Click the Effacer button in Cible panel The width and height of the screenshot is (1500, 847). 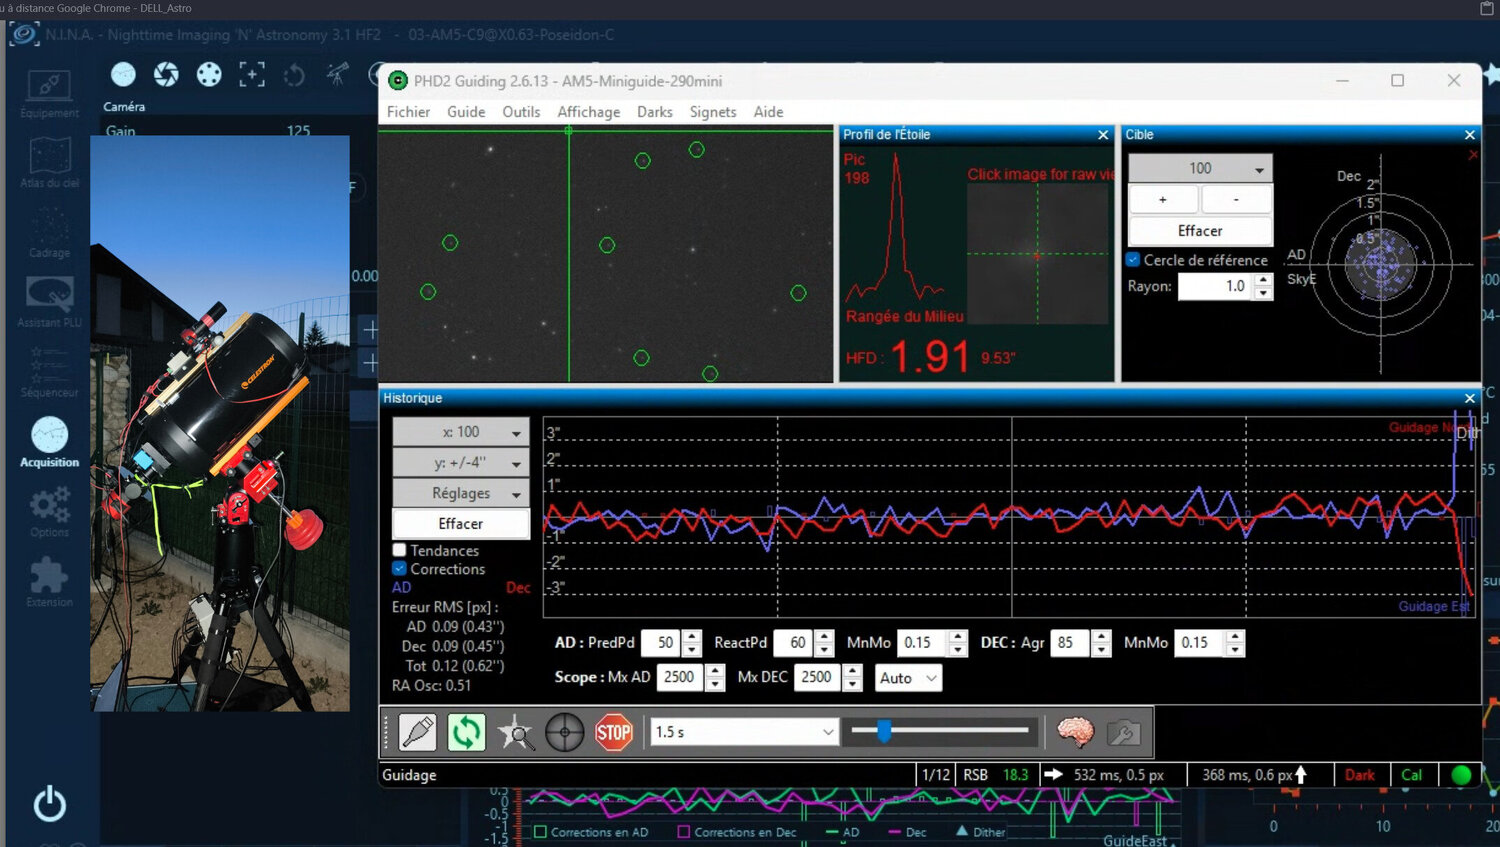[1200, 230]
